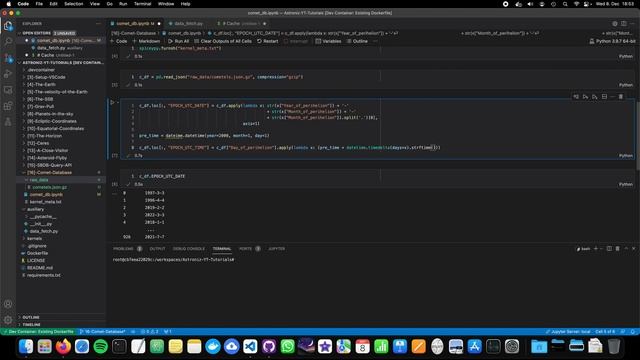This screenshot has height=360, width=640.
Task: Add a new terminal with plus
Action: coord(596,249)
